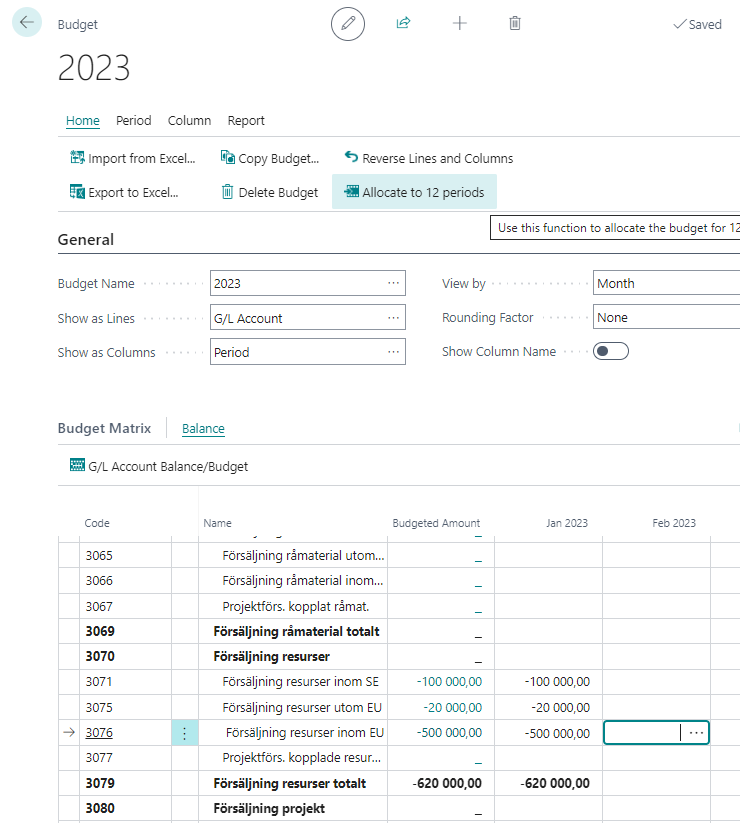This screenshot has width=740, height=823.
Task: Select row 3080 Försäljning projekt
Action: [x=269, y=808]
